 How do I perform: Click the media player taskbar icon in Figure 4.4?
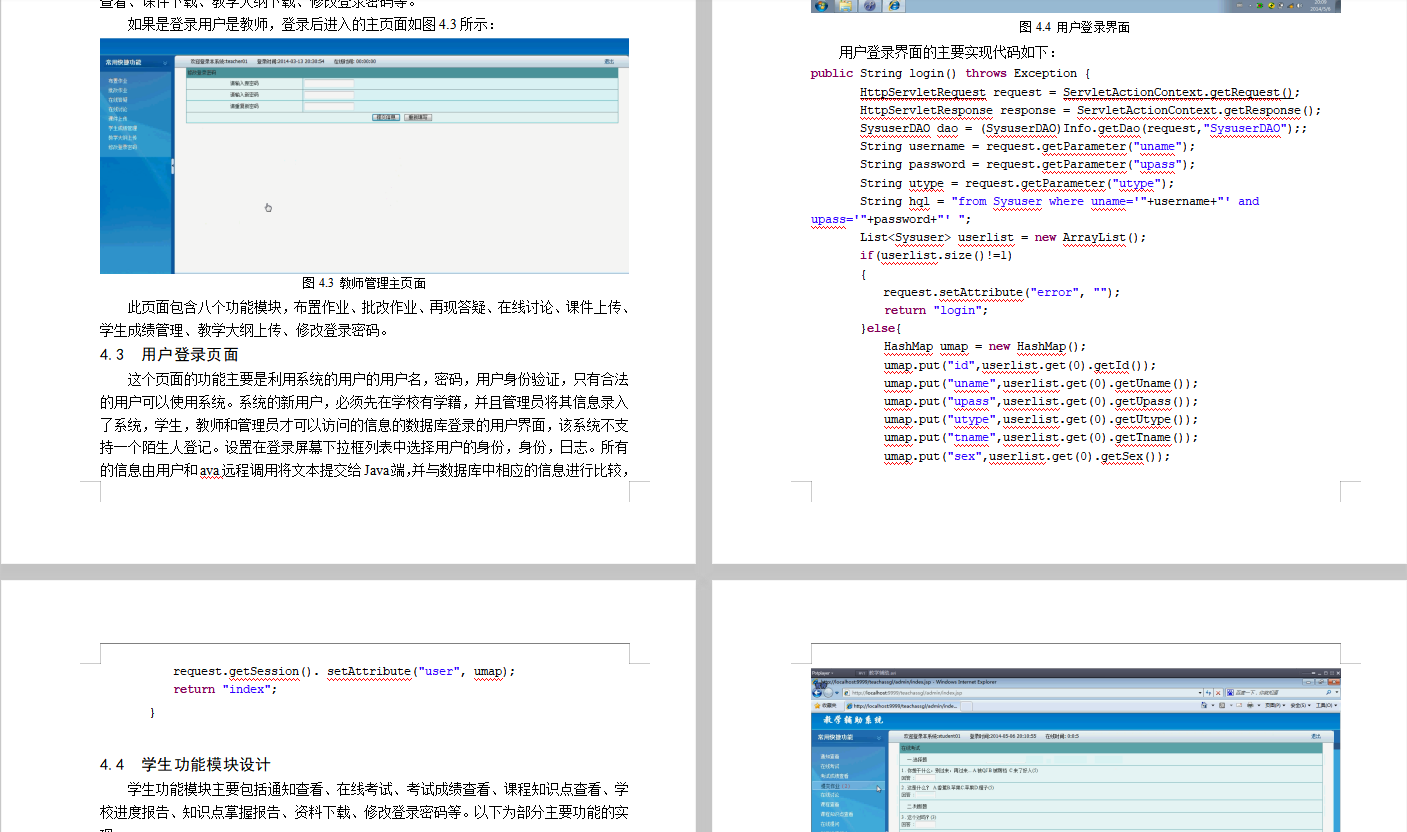tap(870, 6)
